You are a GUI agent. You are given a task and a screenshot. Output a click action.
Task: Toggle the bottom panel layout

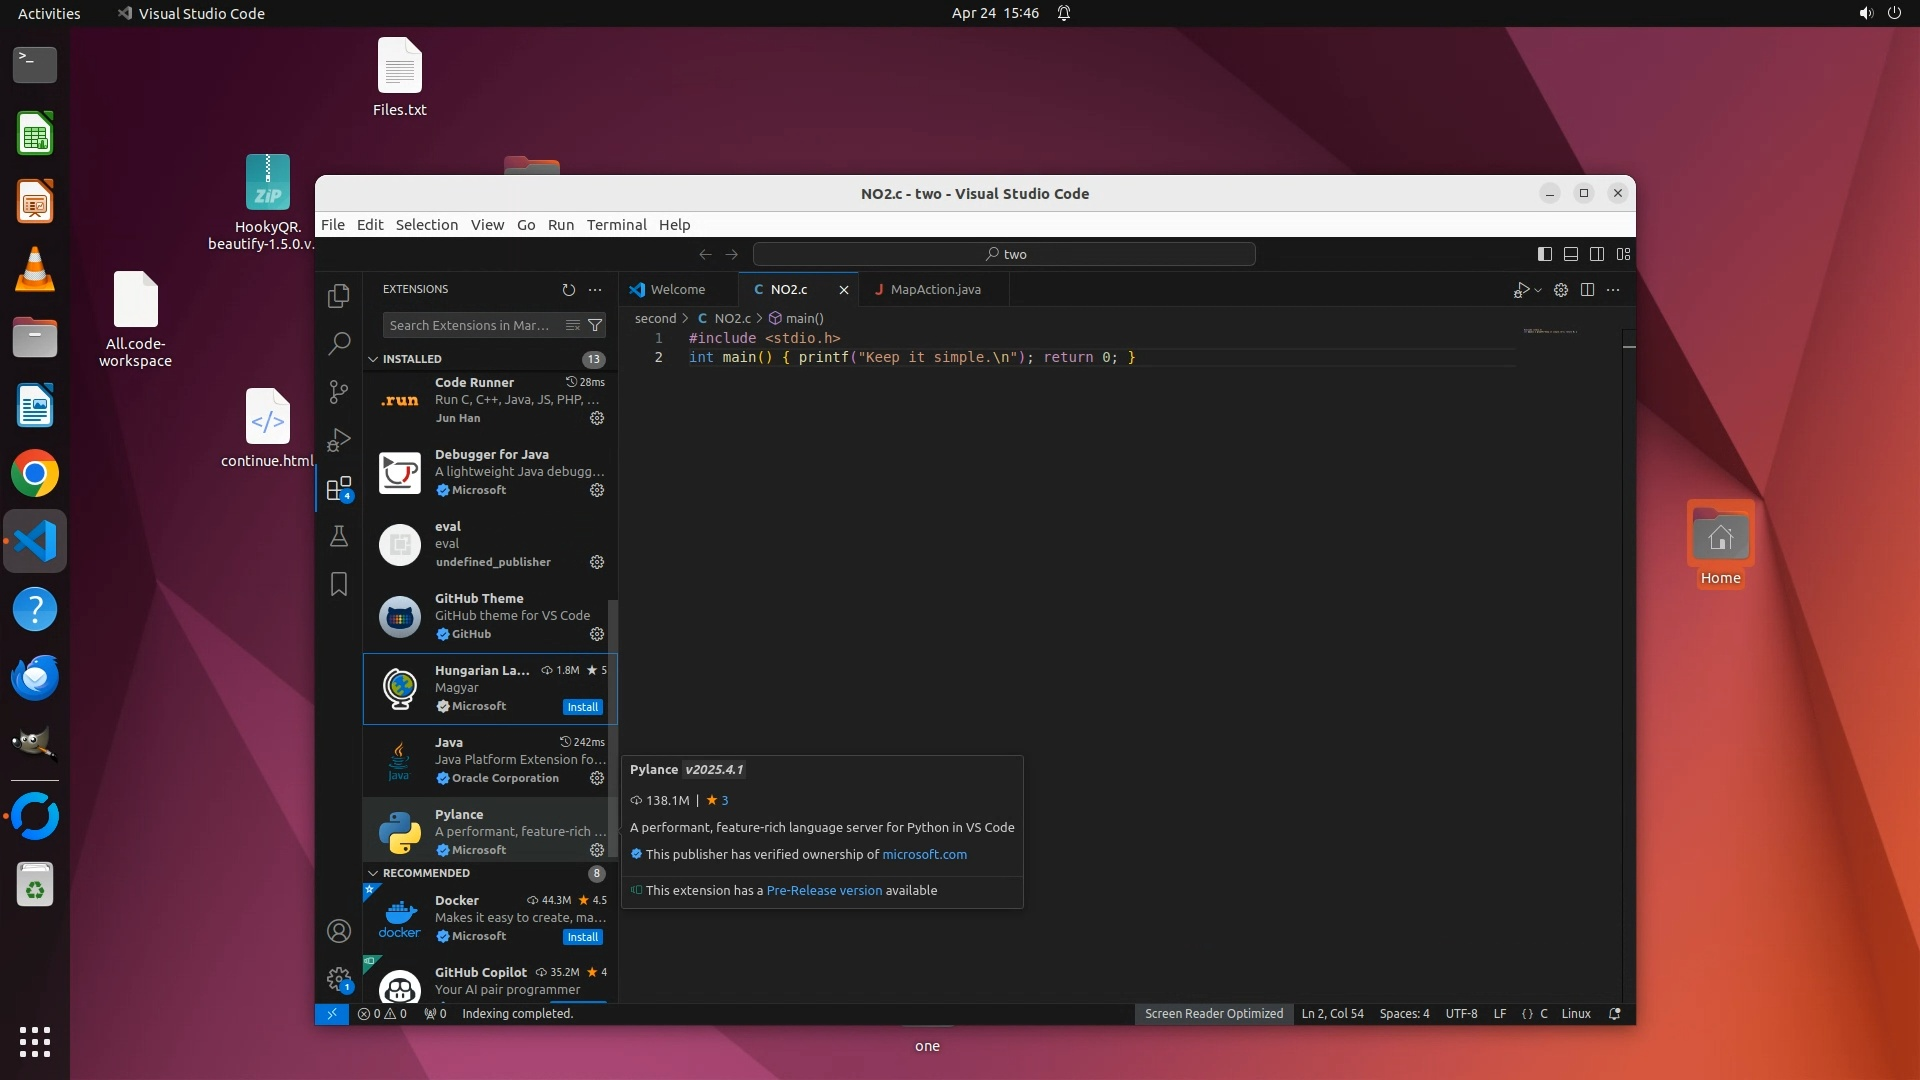[1571, 254]
